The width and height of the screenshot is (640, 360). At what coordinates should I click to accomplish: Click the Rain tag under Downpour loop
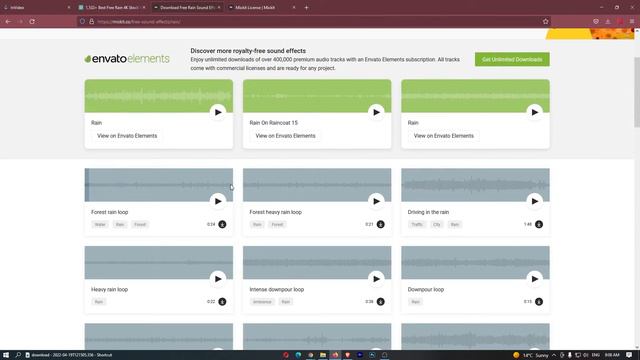point(416,302)
